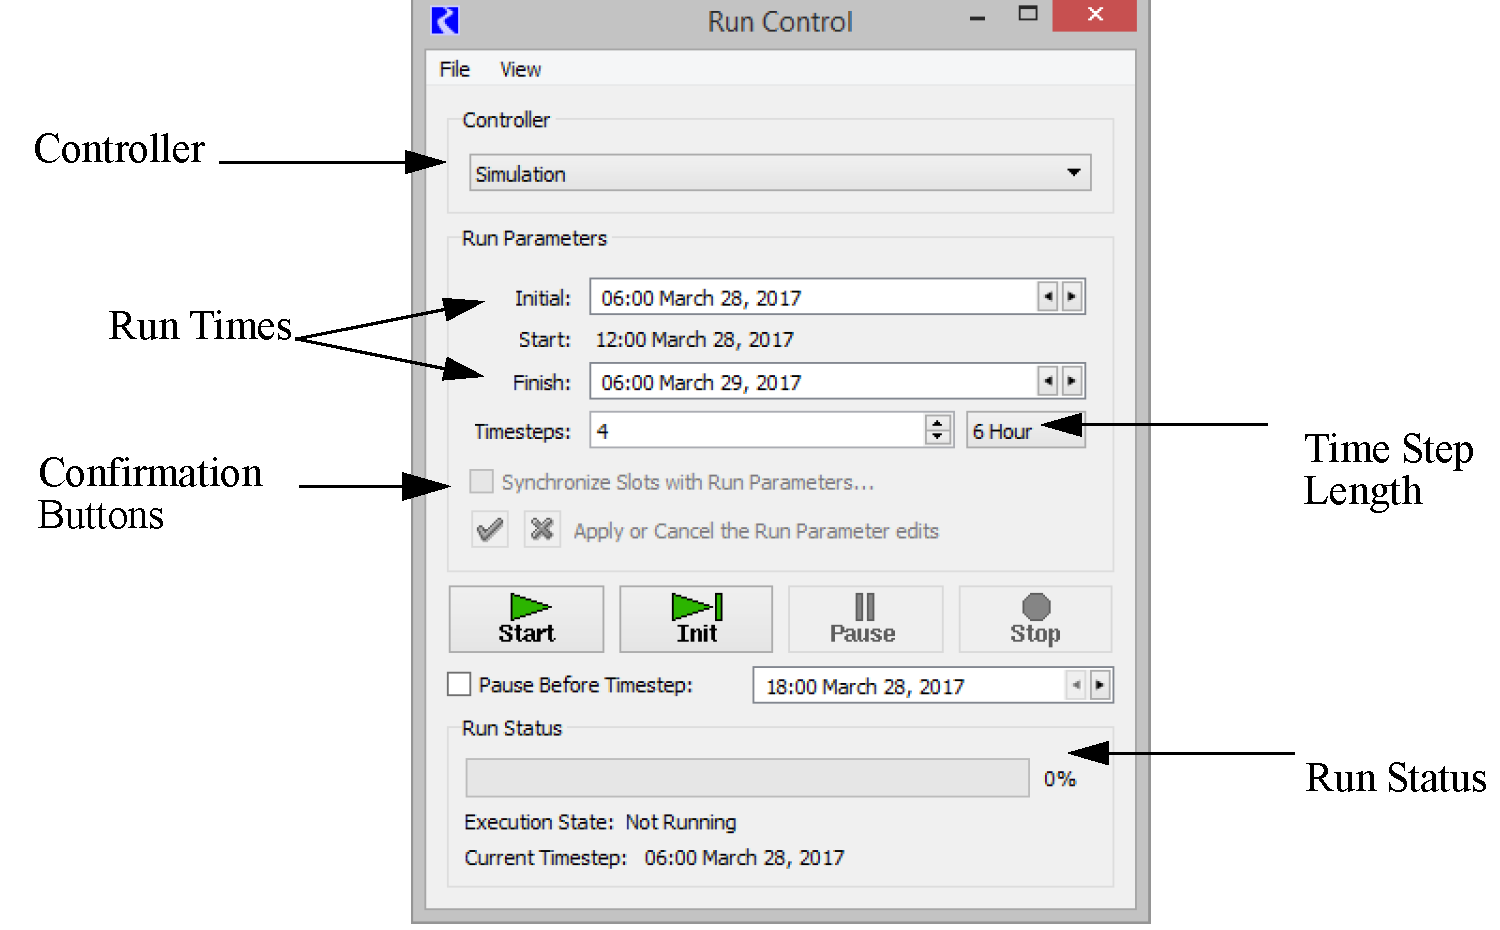Click the Pause run button

(864, 619)
